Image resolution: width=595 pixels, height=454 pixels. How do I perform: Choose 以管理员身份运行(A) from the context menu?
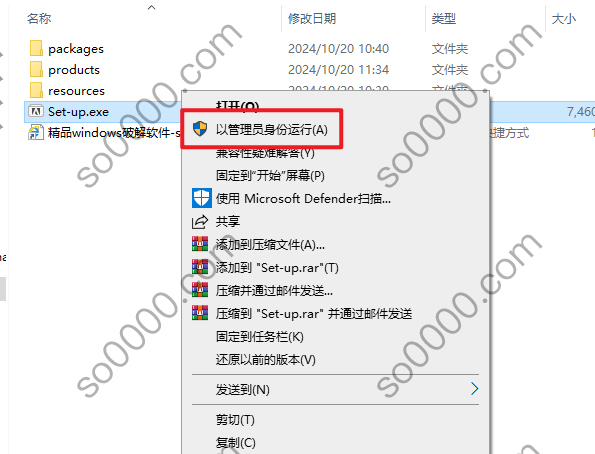tap(272, 130)
